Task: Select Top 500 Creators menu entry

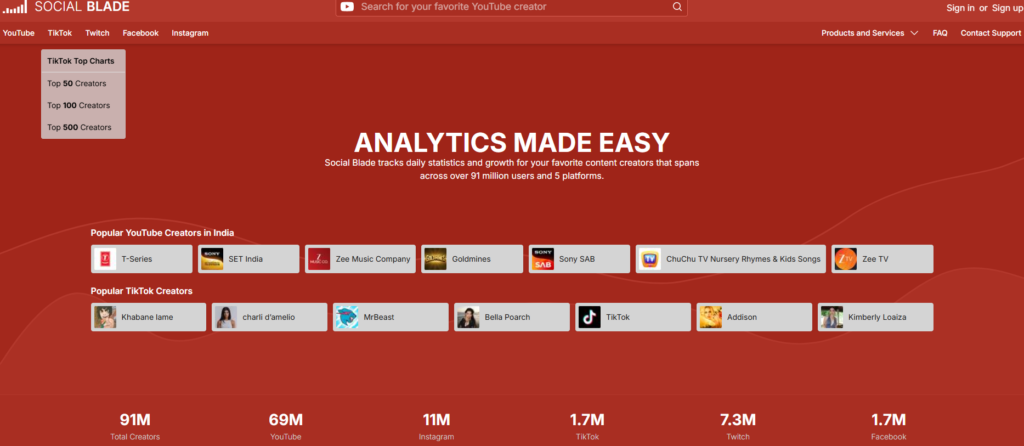Action: pos(83,127)
